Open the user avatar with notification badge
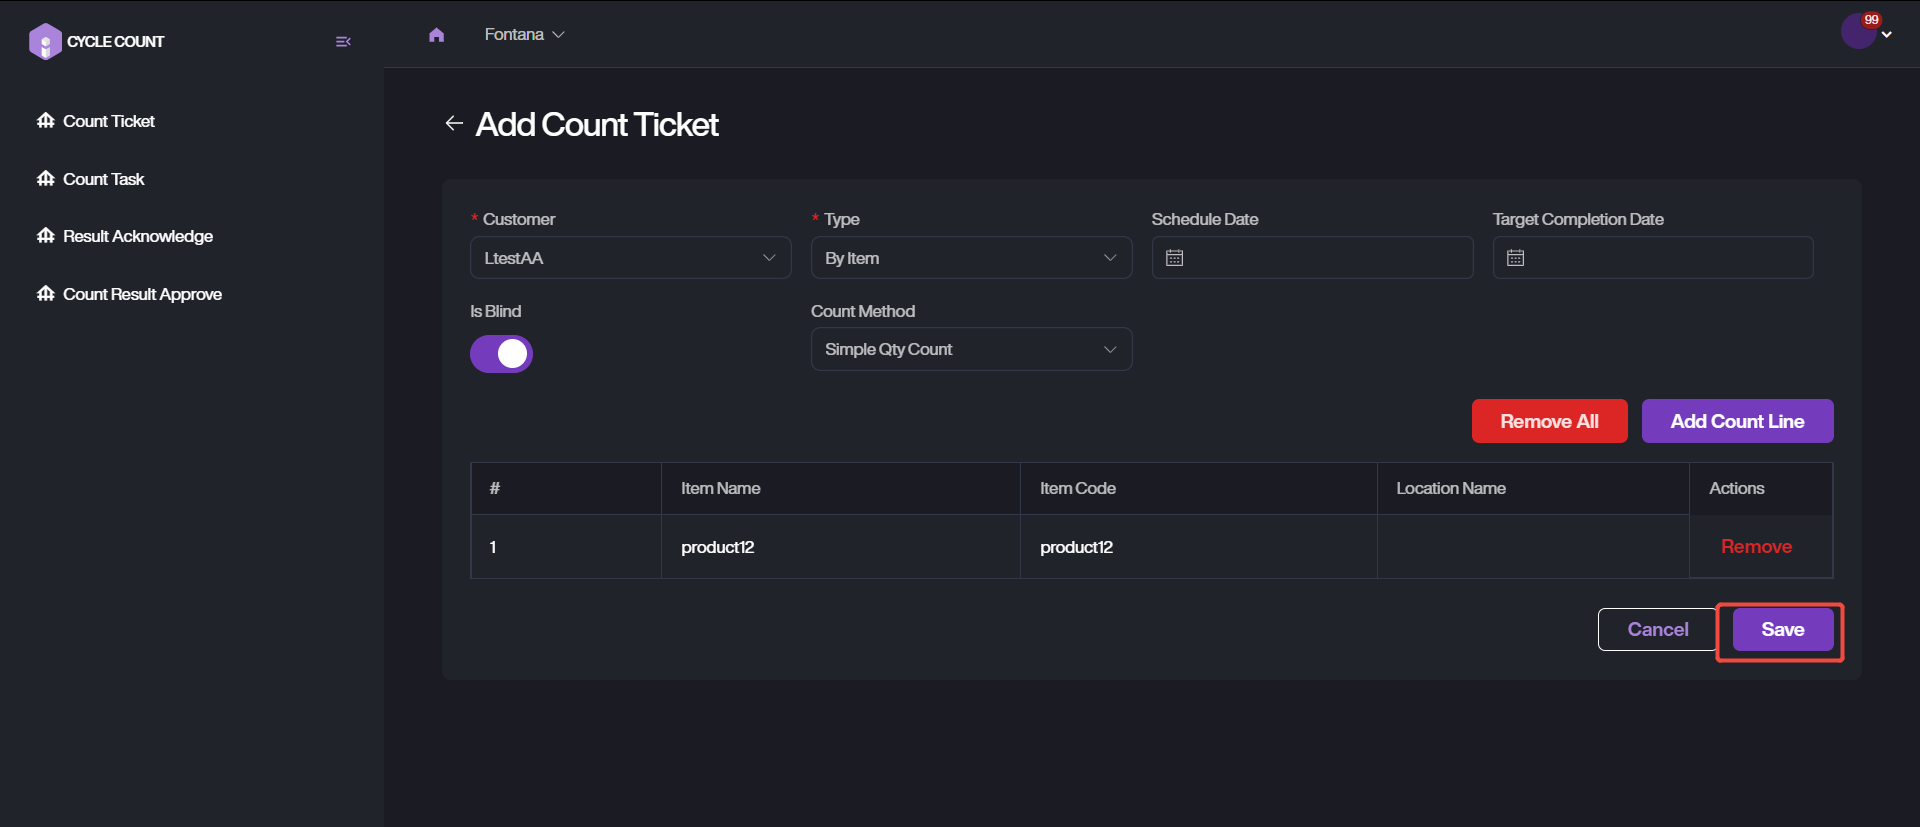Screen dimensions: 1920x827 [x=1859, y=32]
